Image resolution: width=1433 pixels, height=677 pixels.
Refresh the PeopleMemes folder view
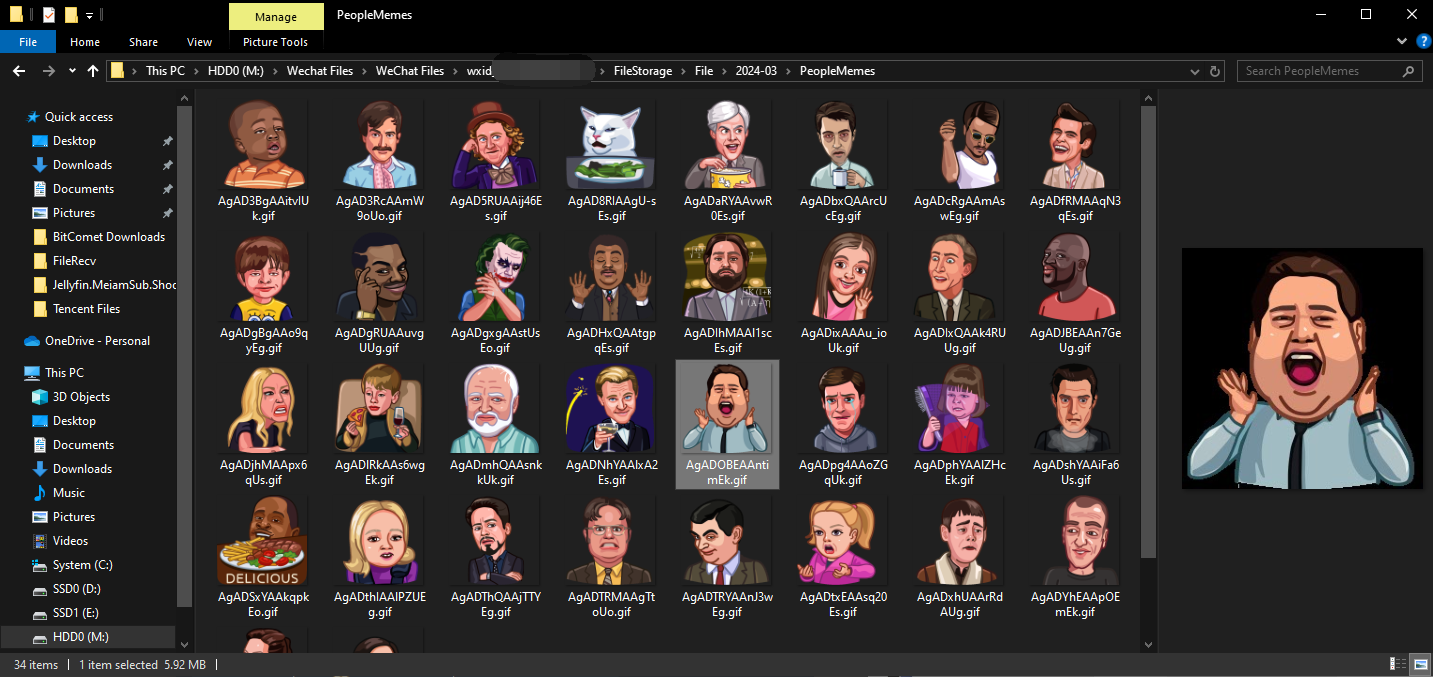click(1215, 71)
